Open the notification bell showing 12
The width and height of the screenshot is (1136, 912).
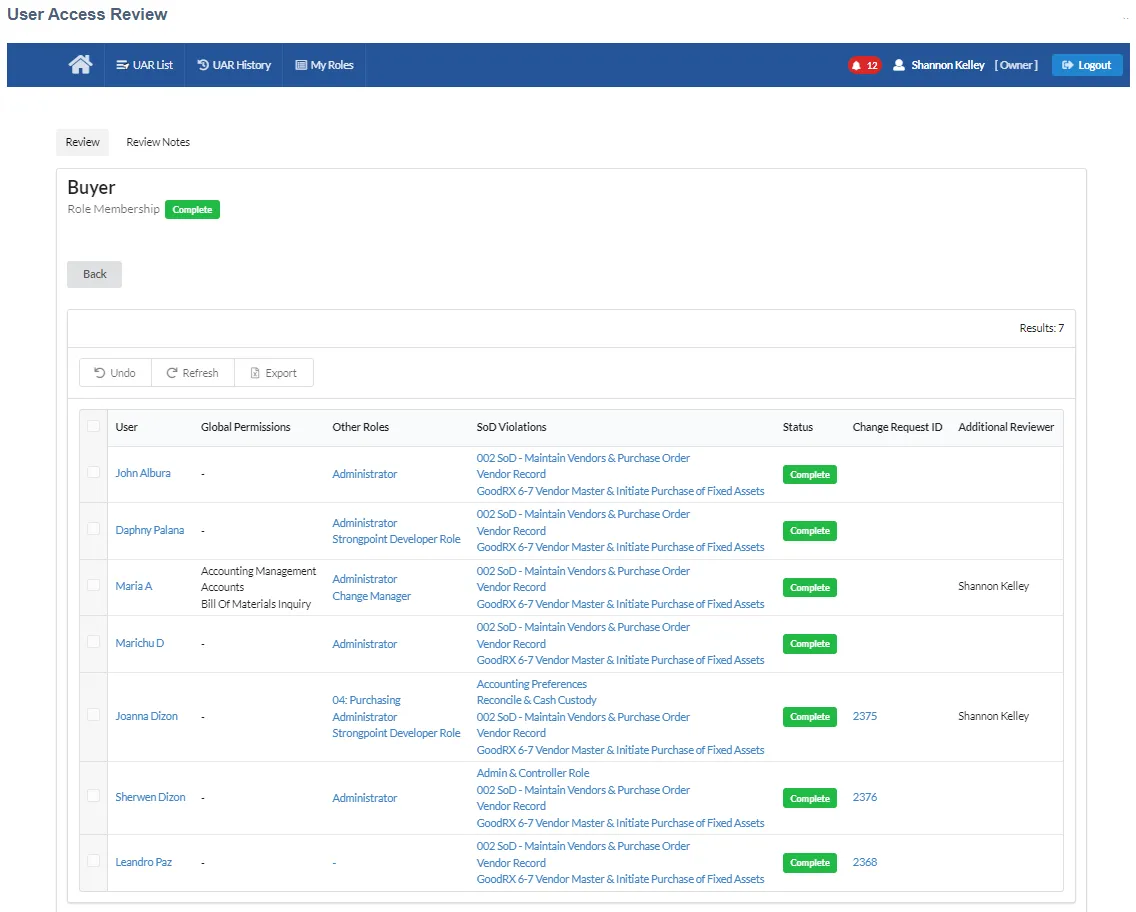tap(864, 65)
